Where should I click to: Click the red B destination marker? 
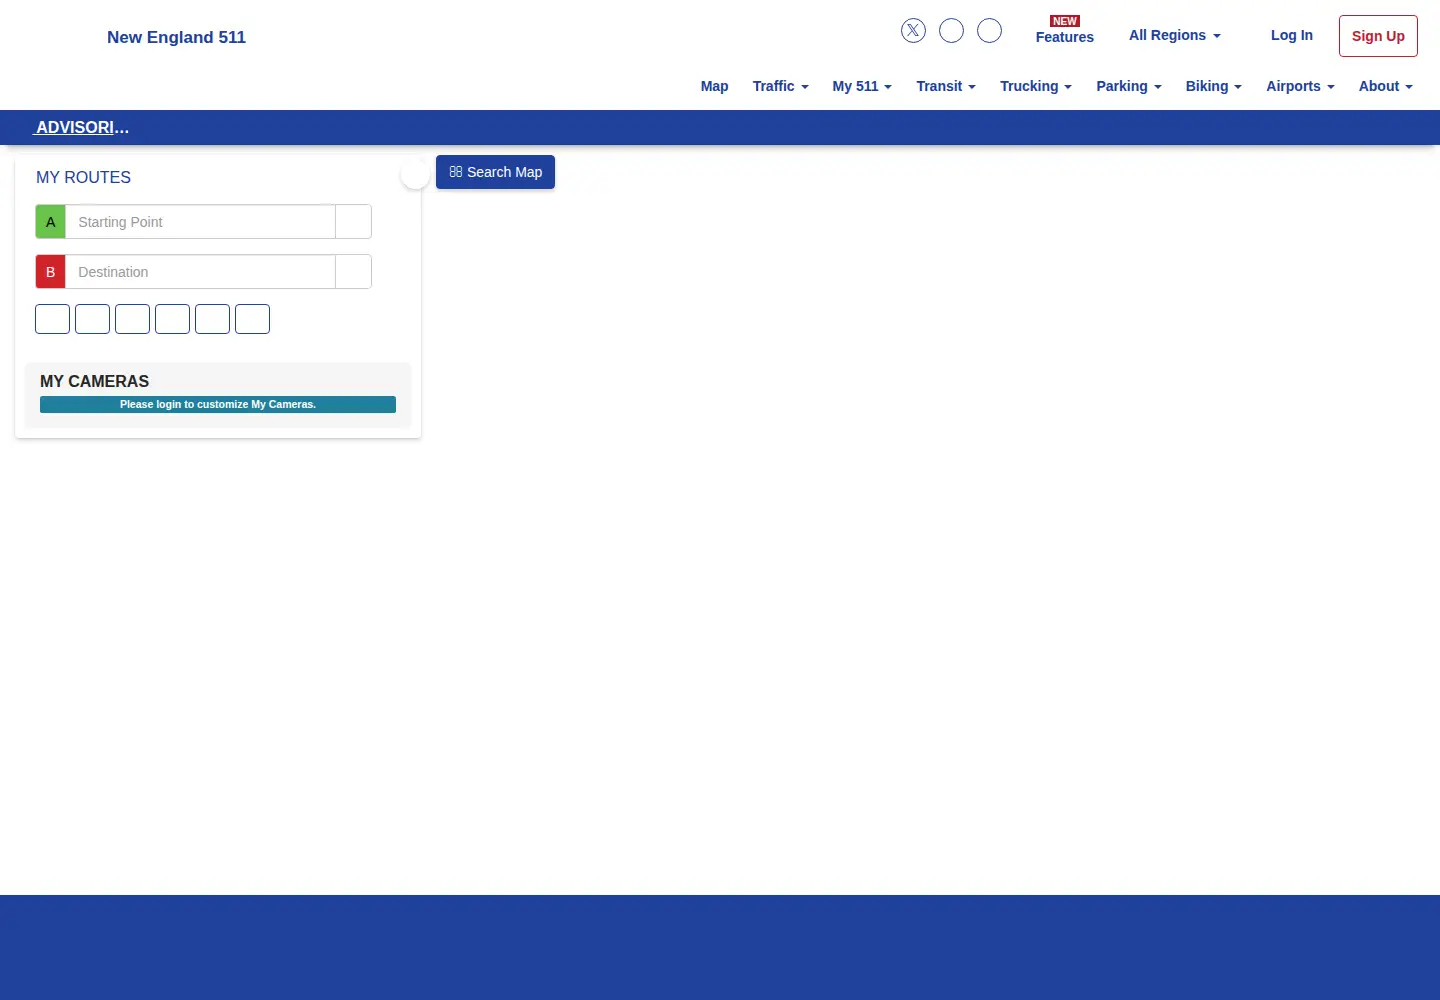[51, 272]
